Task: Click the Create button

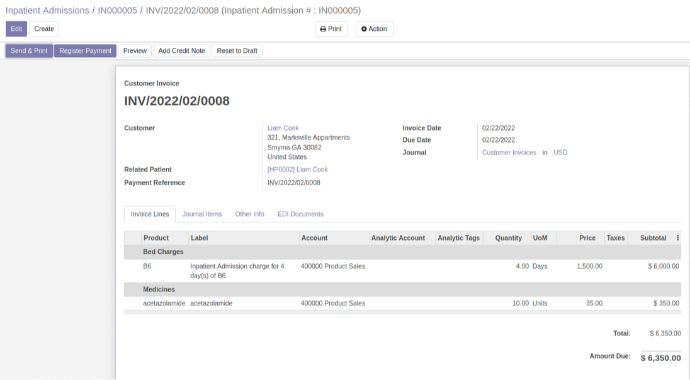Action: (44, 29)
